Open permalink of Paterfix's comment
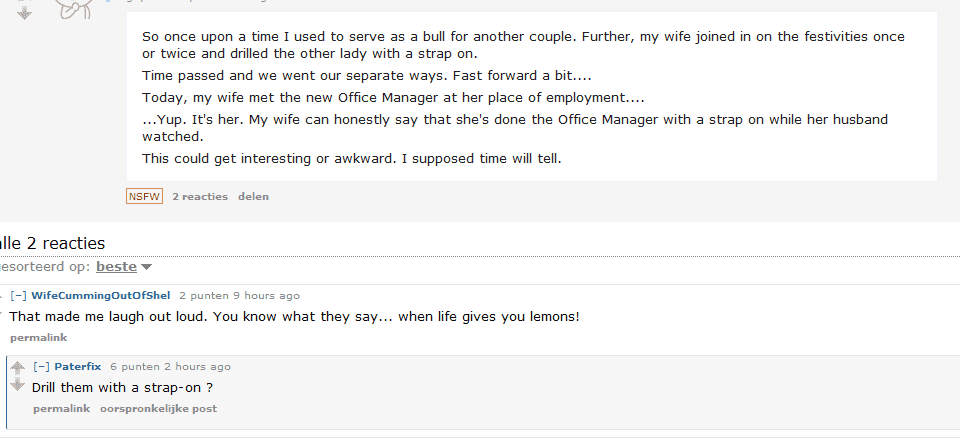Viewport: 960px width, 442px height. pos(61,409)
